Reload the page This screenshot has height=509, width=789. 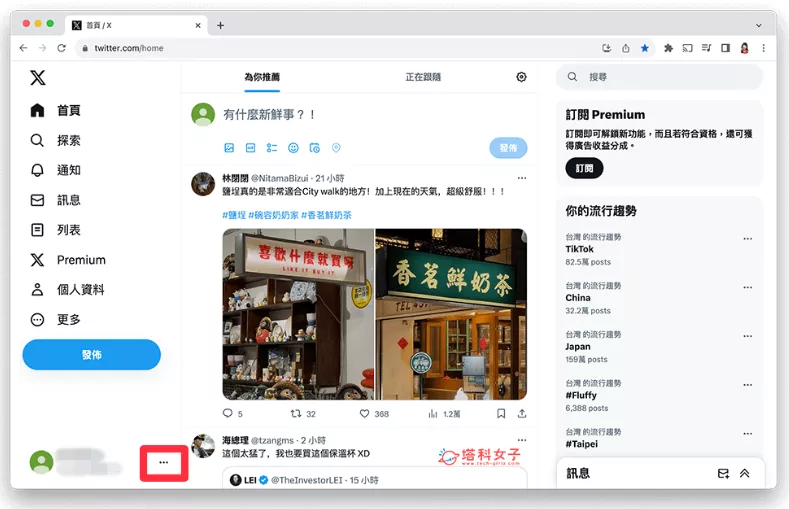point(61,48)
